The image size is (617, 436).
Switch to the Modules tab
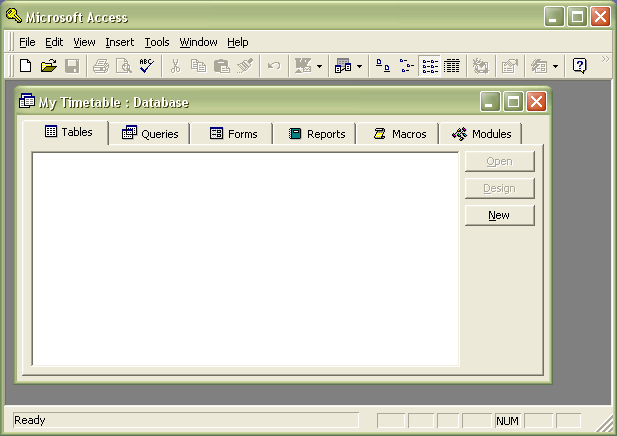point(482,134)
